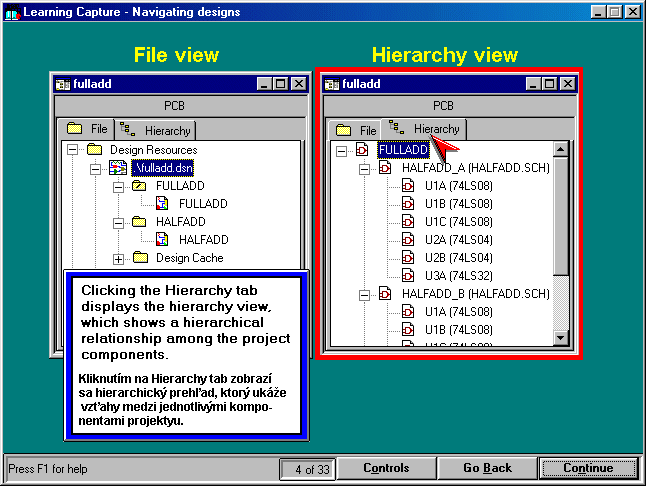
Task: Collapse the HALFADD_A hierarchy branch
Action: pyautogui.click(x=363, y=168)
